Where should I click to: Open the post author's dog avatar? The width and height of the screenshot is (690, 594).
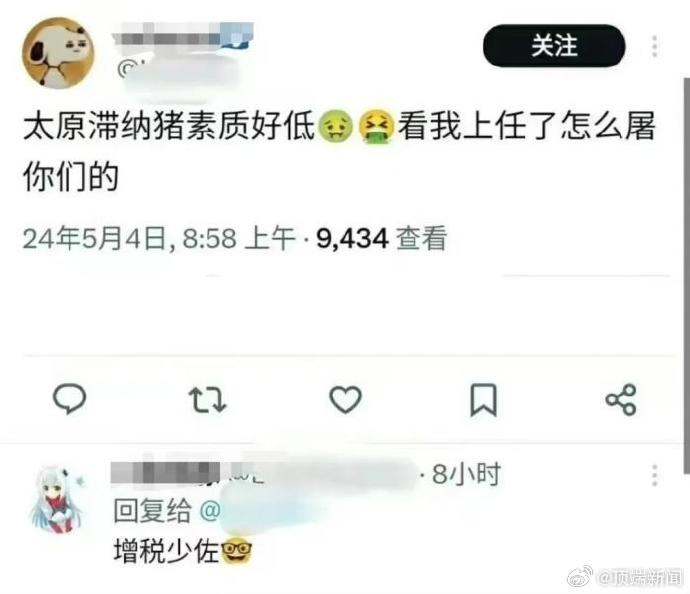click(x=58, y=53)
